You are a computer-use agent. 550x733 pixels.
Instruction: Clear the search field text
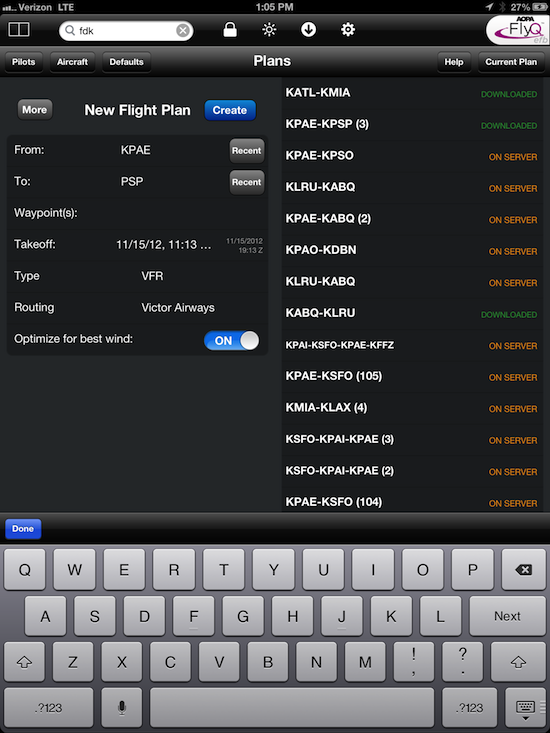point(183,31)
